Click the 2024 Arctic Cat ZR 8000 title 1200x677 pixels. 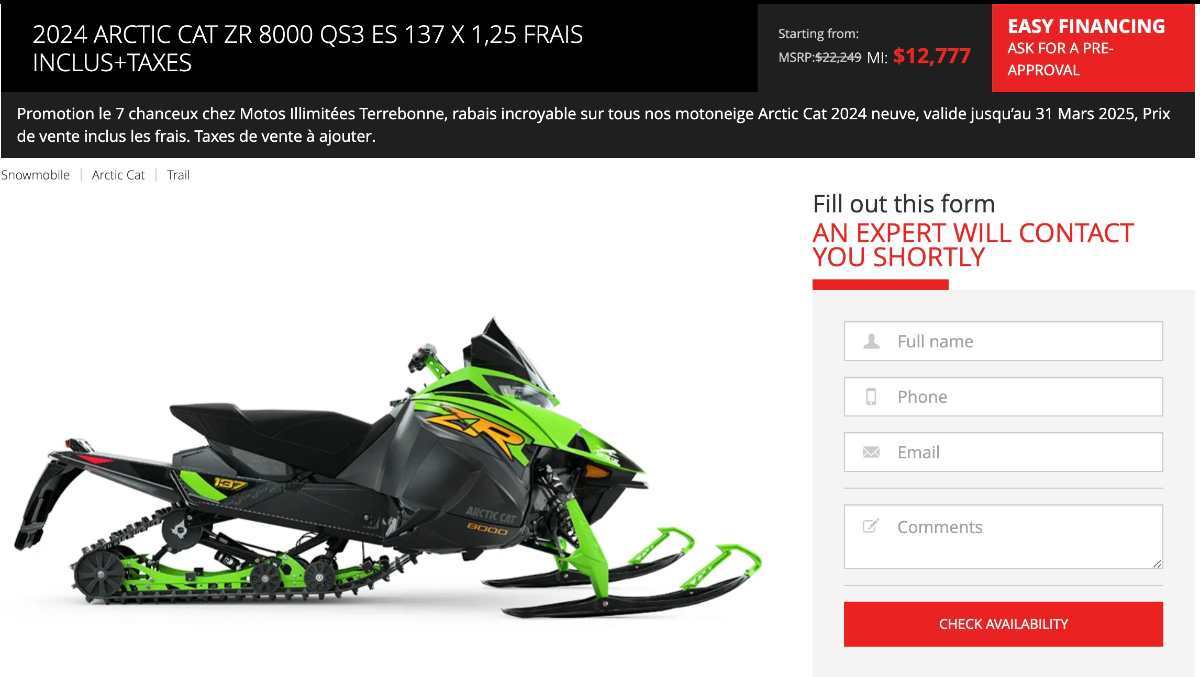pos(308,48)
